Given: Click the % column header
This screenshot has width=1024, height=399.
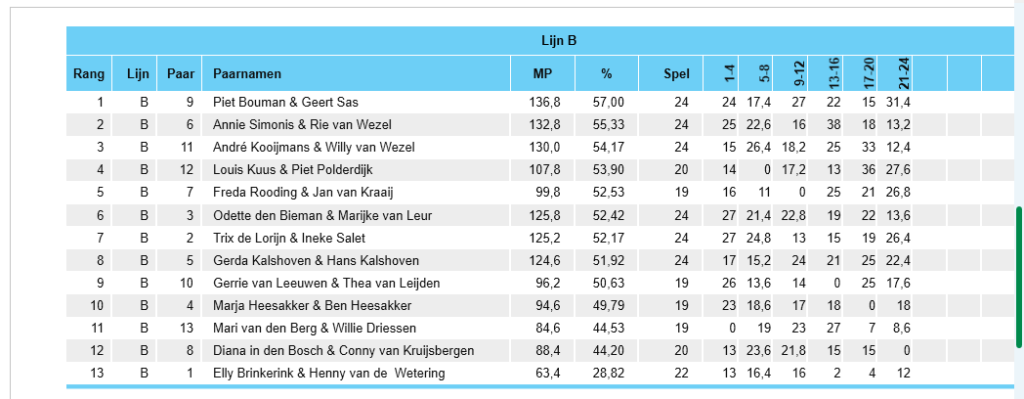Looking at the screenshot, I should (607, 74).
